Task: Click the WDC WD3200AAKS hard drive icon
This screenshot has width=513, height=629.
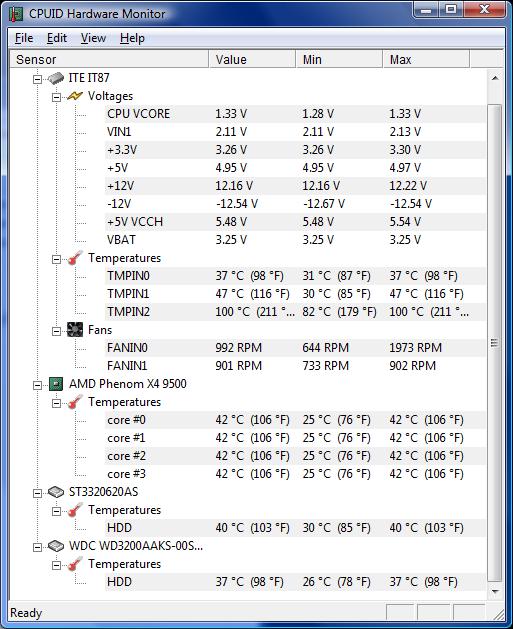Action: 56,546
